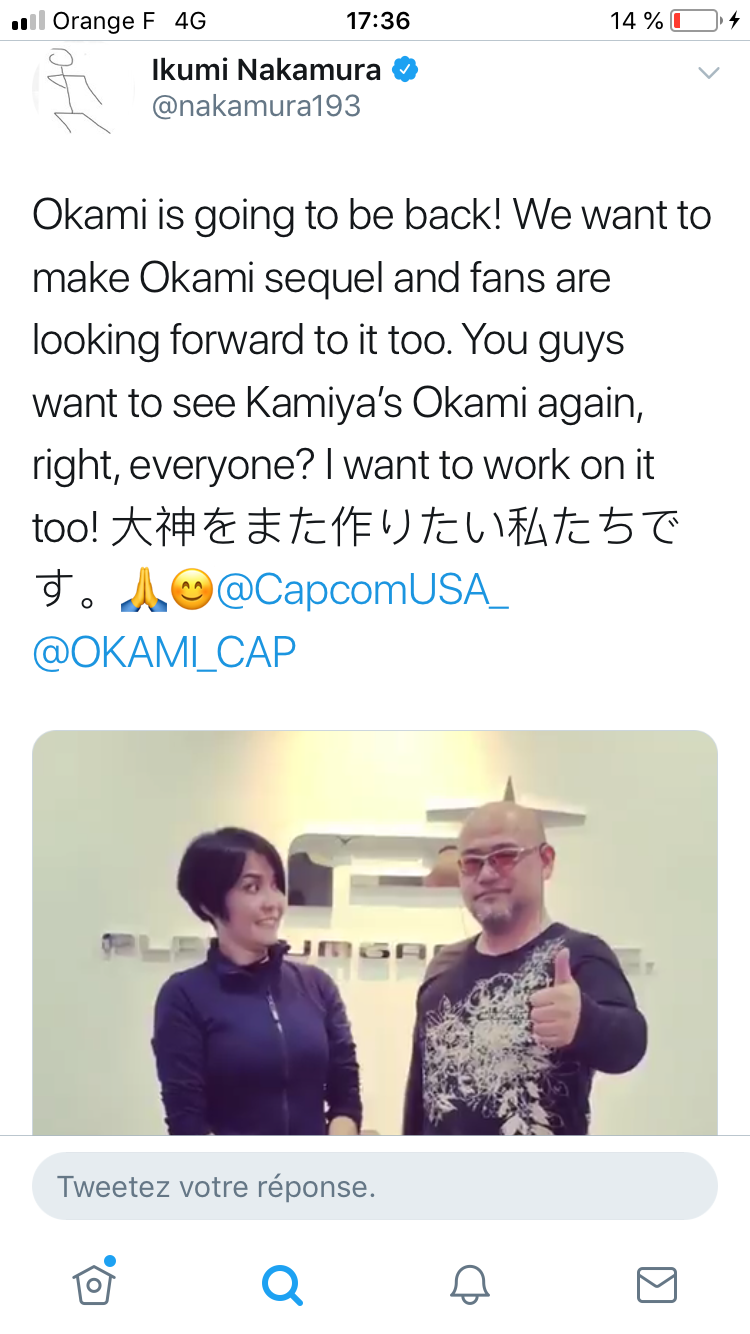Screen dimensions: 750x1334
Task: Tap the 17:36 clock in the status bar
Action: pyautogui.click(x=378, y=20)
